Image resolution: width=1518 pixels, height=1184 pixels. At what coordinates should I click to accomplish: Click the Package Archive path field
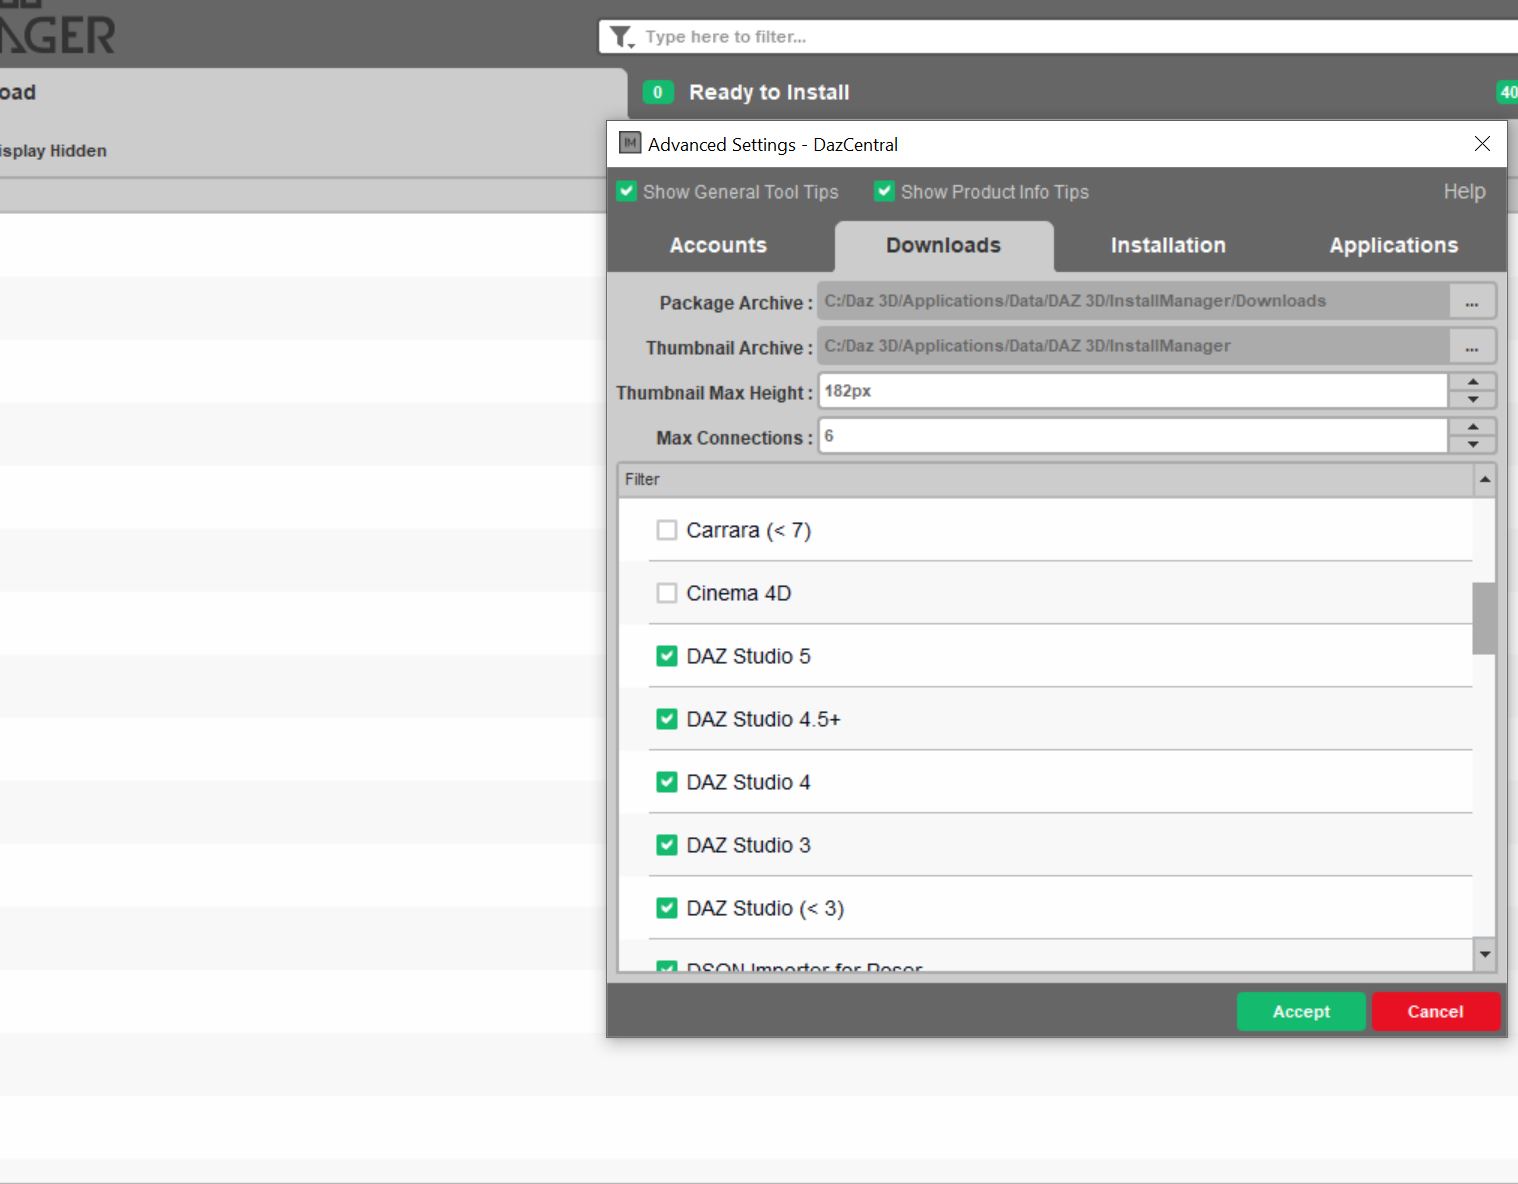(1133, 301)
